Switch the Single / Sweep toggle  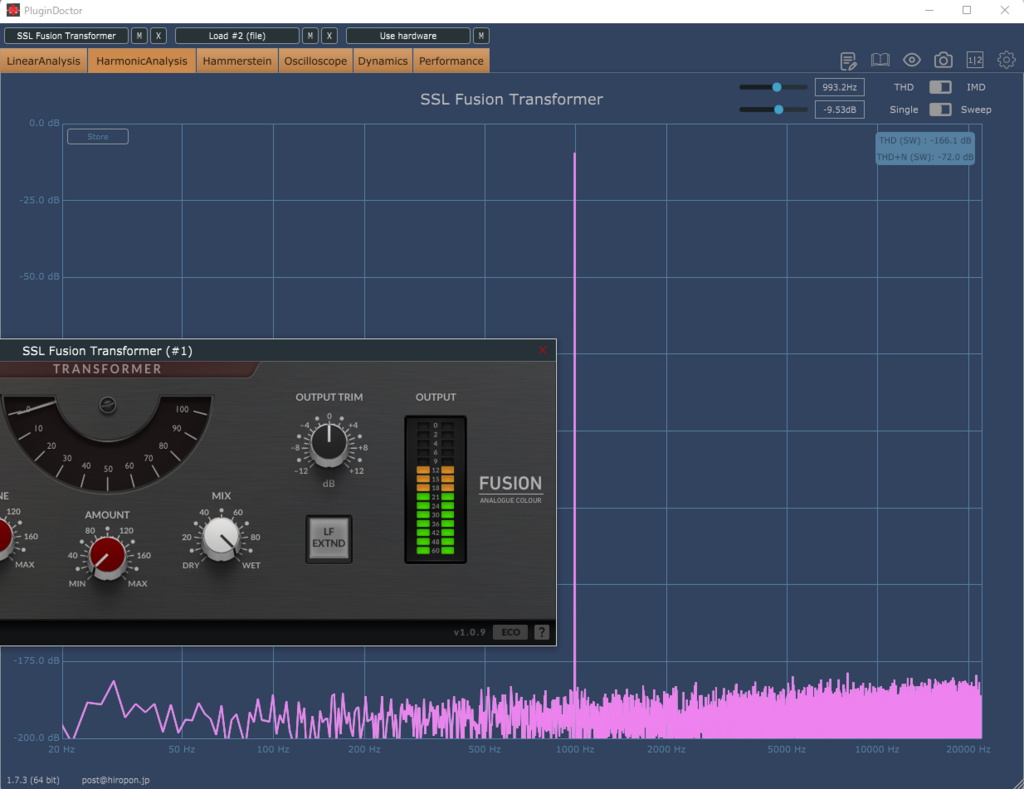pyautogui.click(x=940, y=109)
